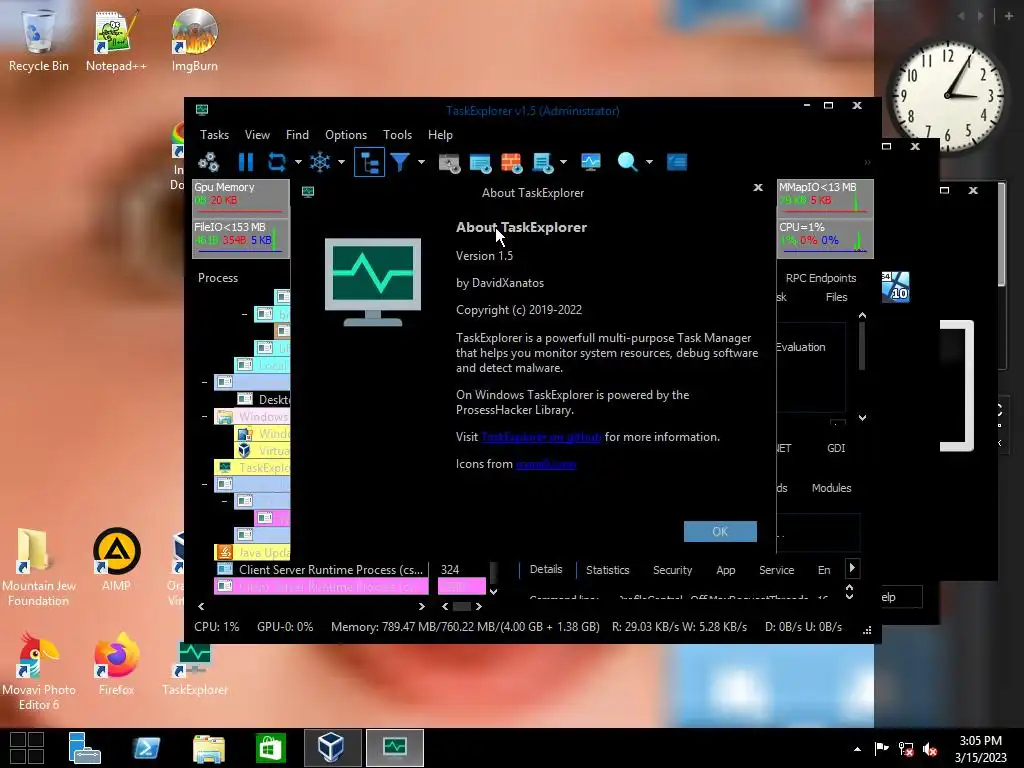The image size is (1024, 768).
Task: Click the blue refresh arrows toolbar icon
Action: 277,162
